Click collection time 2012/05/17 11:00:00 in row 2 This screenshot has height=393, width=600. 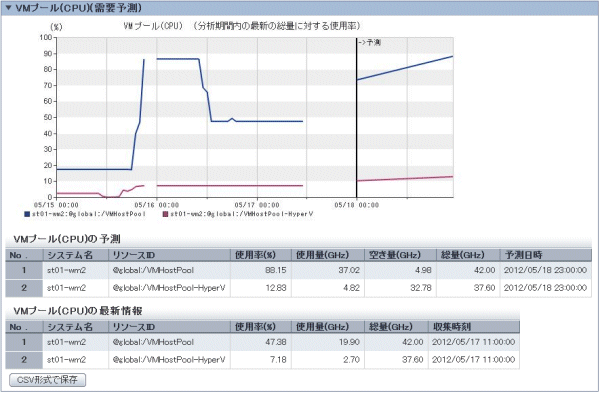click(x=473, y=359)
